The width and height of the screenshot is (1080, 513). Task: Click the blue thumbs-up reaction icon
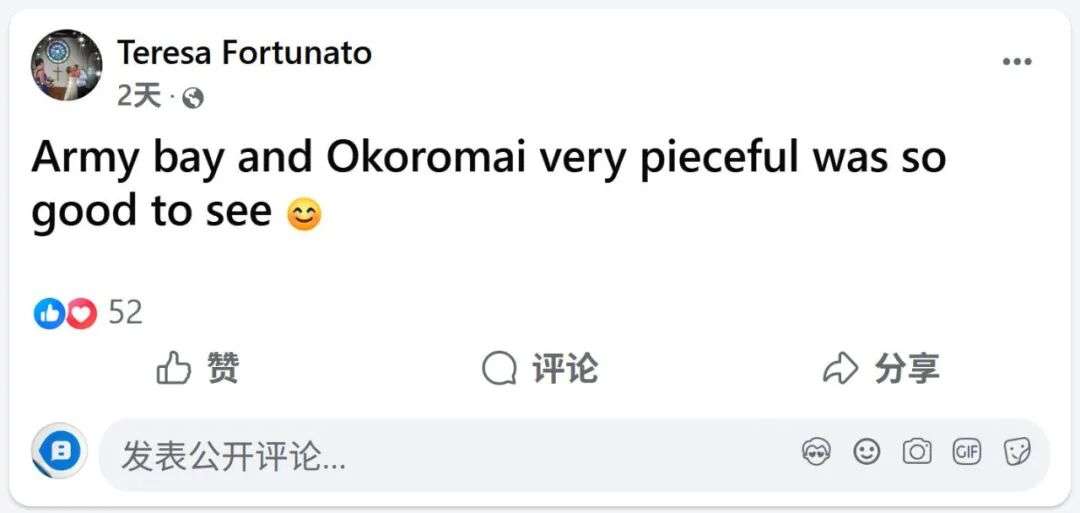pos(48,313)
